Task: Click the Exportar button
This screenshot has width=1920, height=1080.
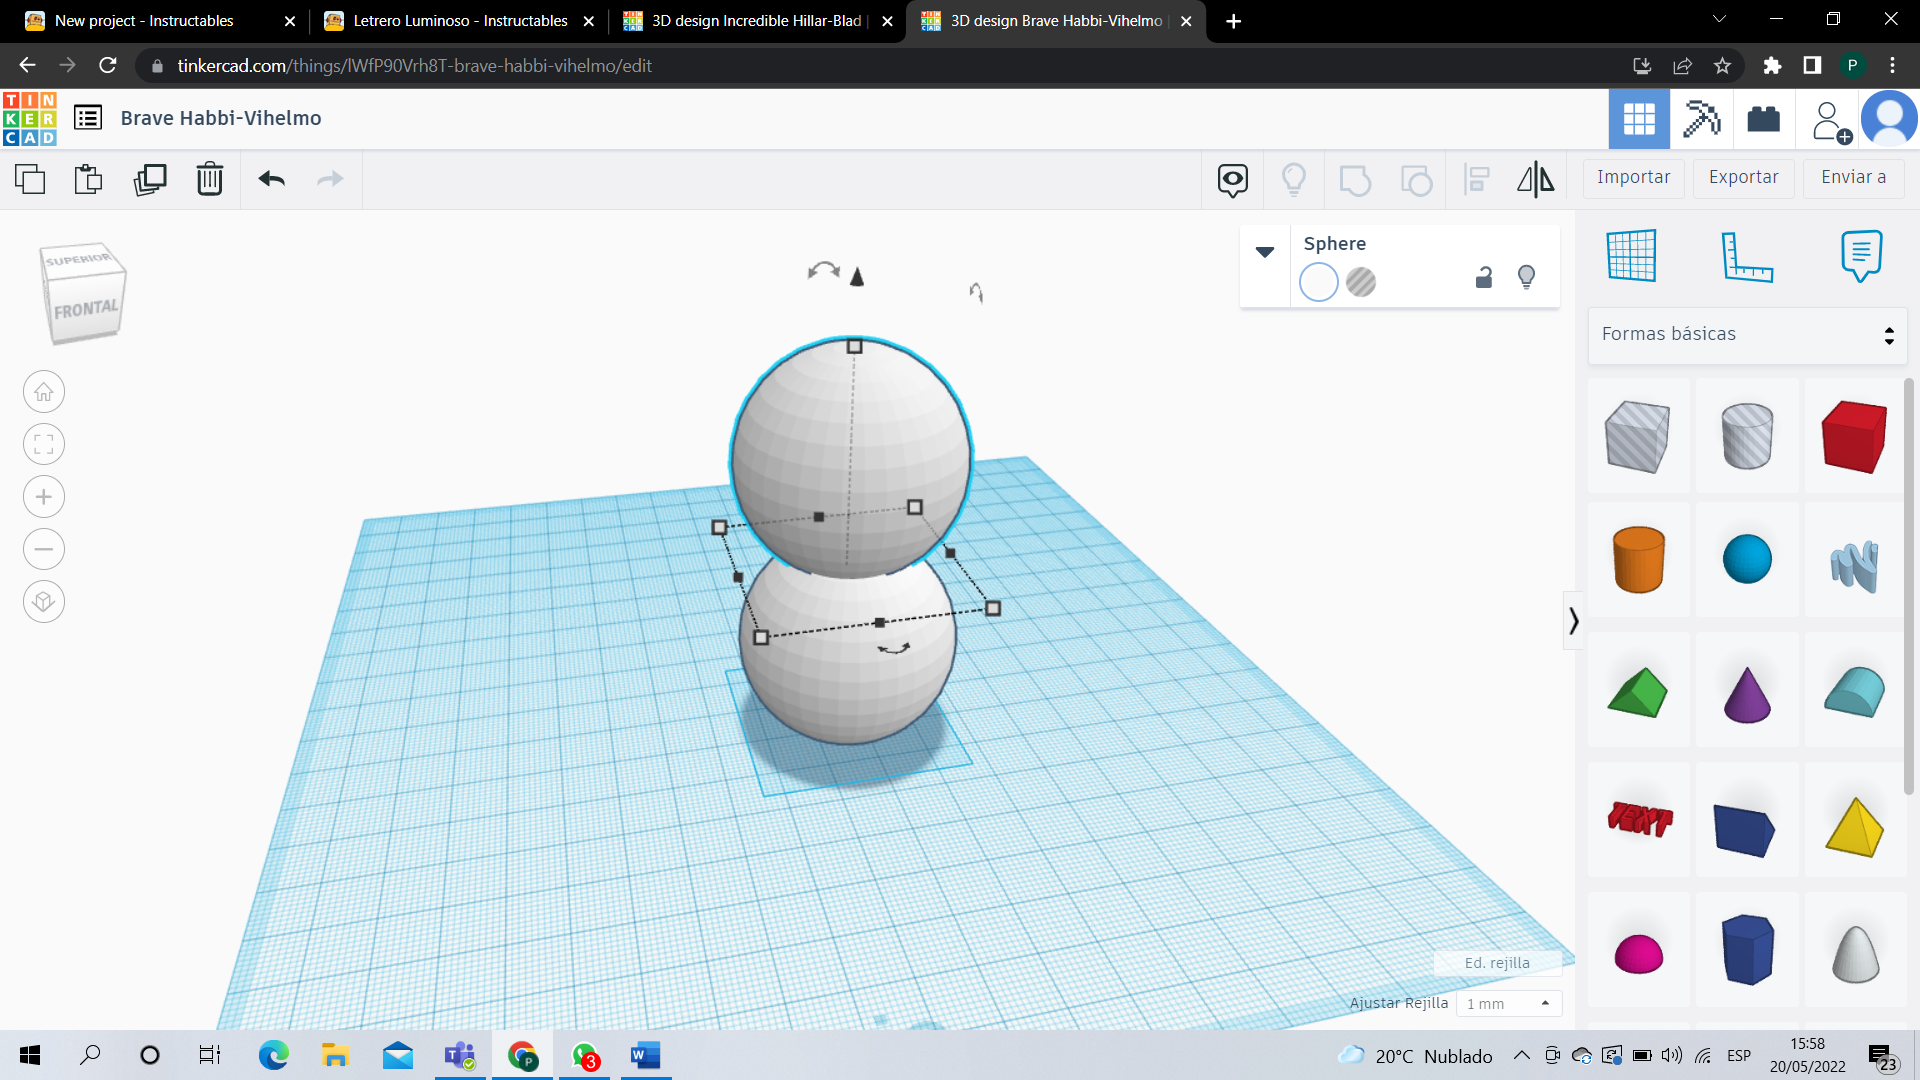Action: tap(1744, 178)
